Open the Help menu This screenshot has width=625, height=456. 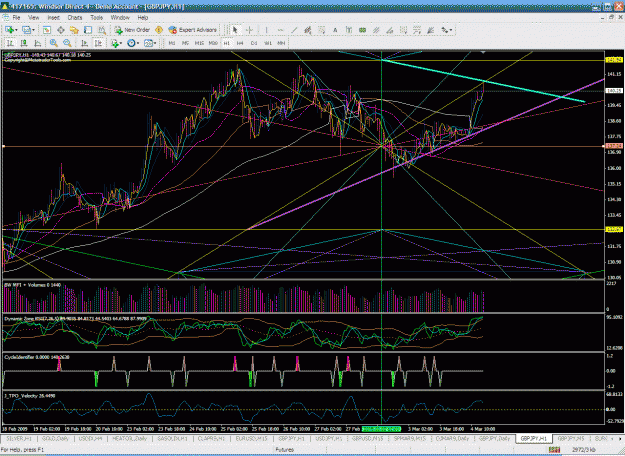point(143,18)
